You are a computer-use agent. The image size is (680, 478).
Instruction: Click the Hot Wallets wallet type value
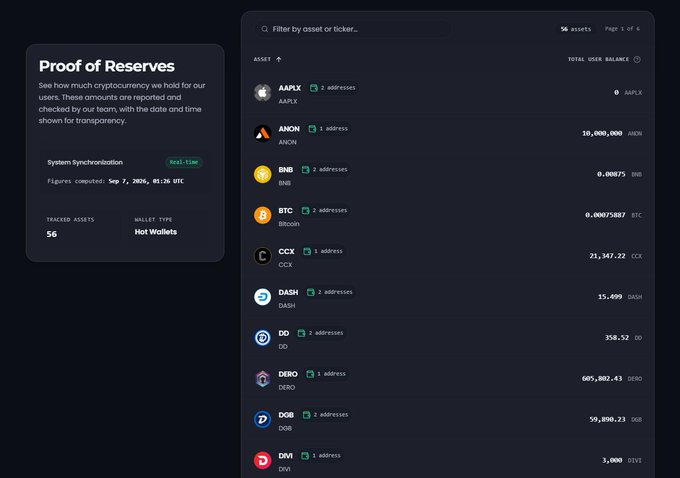156,232
